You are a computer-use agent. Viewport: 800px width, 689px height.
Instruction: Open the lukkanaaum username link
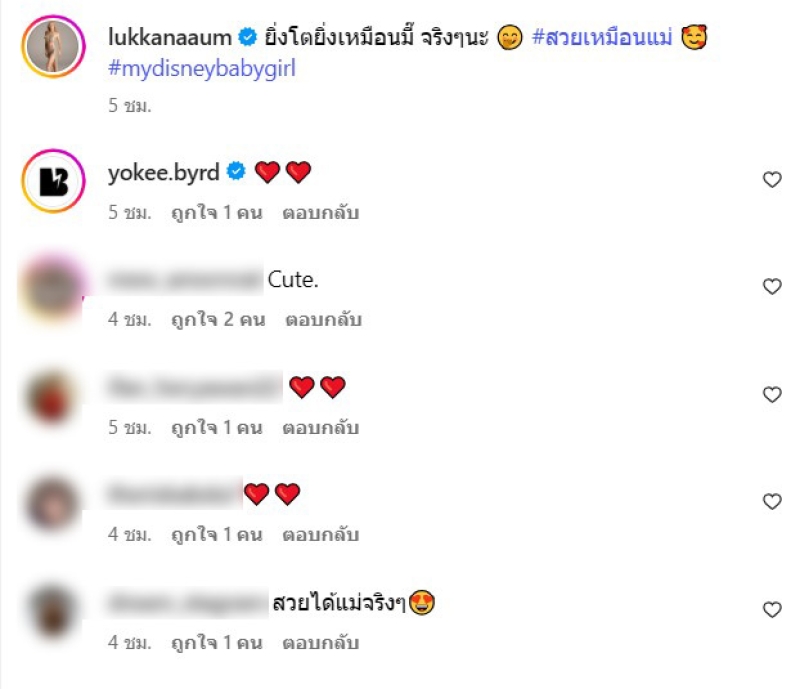[x=170, y=37]
